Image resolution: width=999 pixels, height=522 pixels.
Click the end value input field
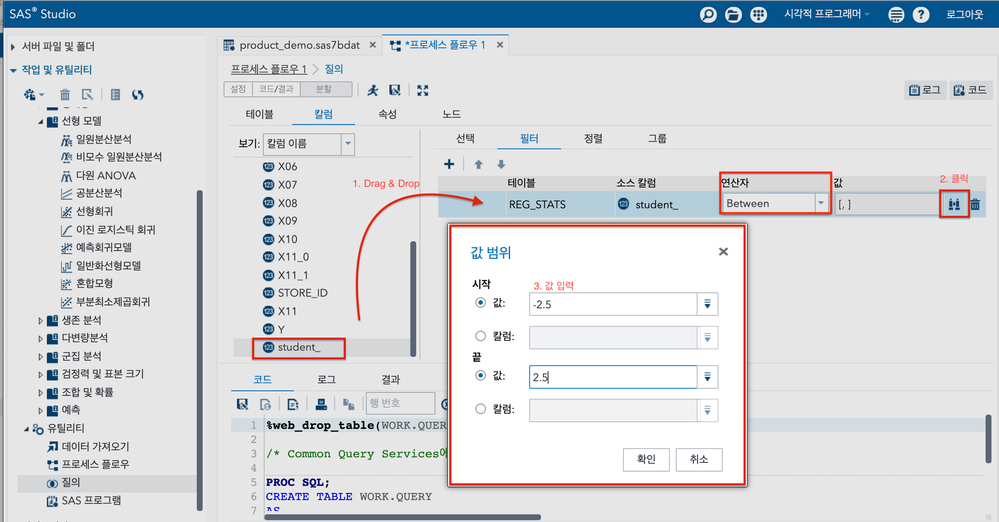pos(613,377)
